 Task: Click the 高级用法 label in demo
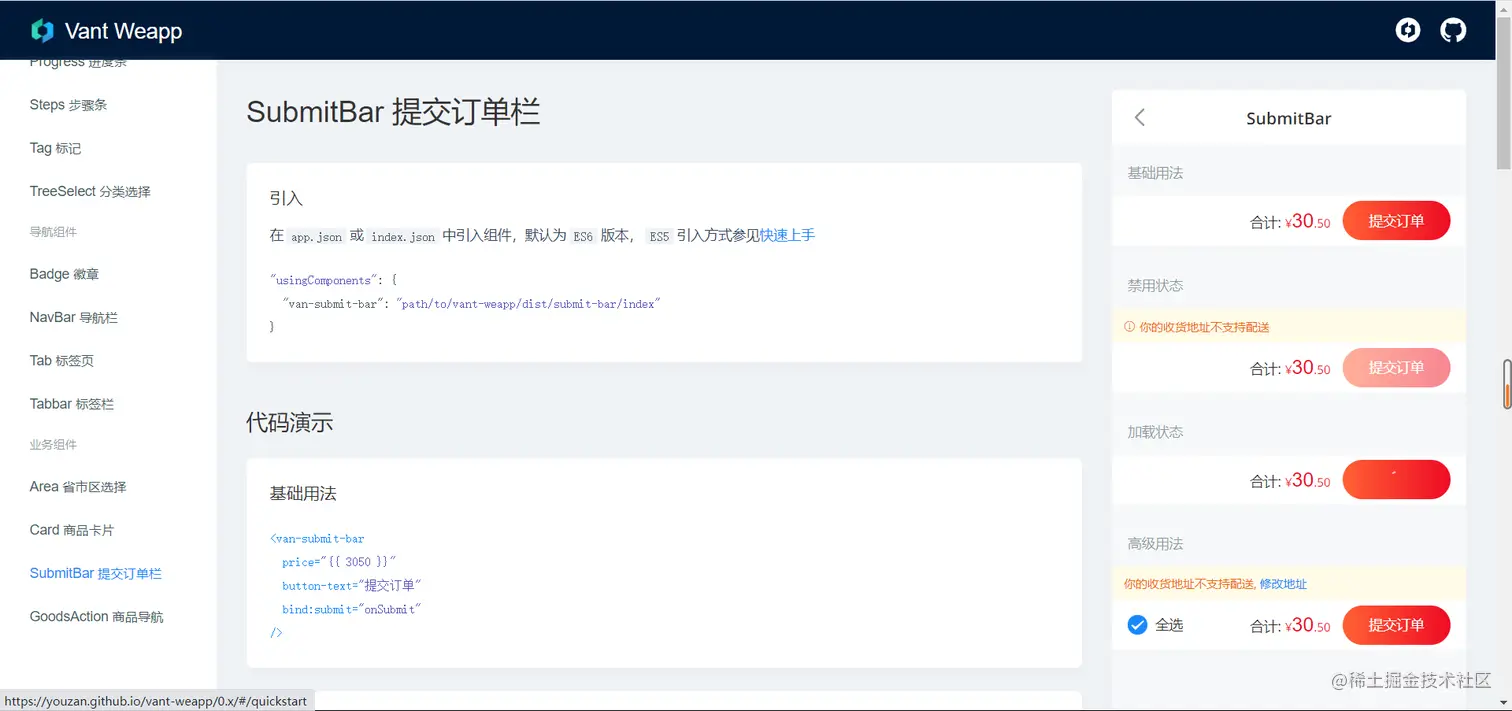(x=1155, y=544)
